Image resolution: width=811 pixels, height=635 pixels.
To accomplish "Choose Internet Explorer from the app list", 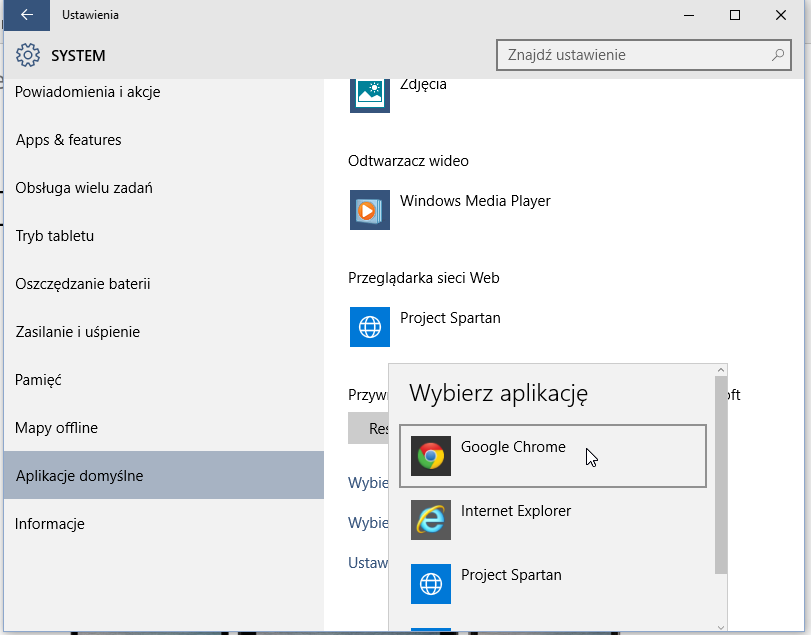I will point(553,520).
